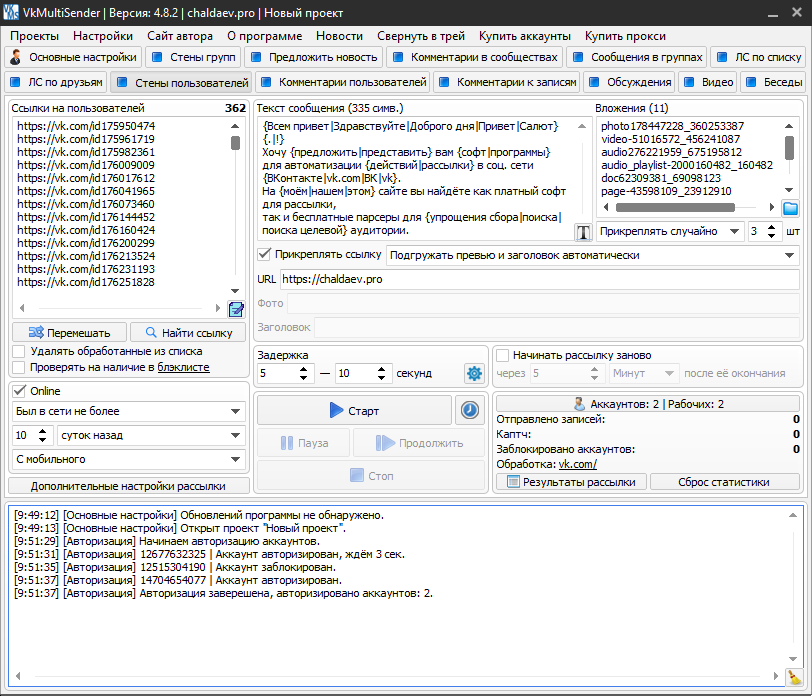Clear the log with the broom icon

(x=794, y=678)
